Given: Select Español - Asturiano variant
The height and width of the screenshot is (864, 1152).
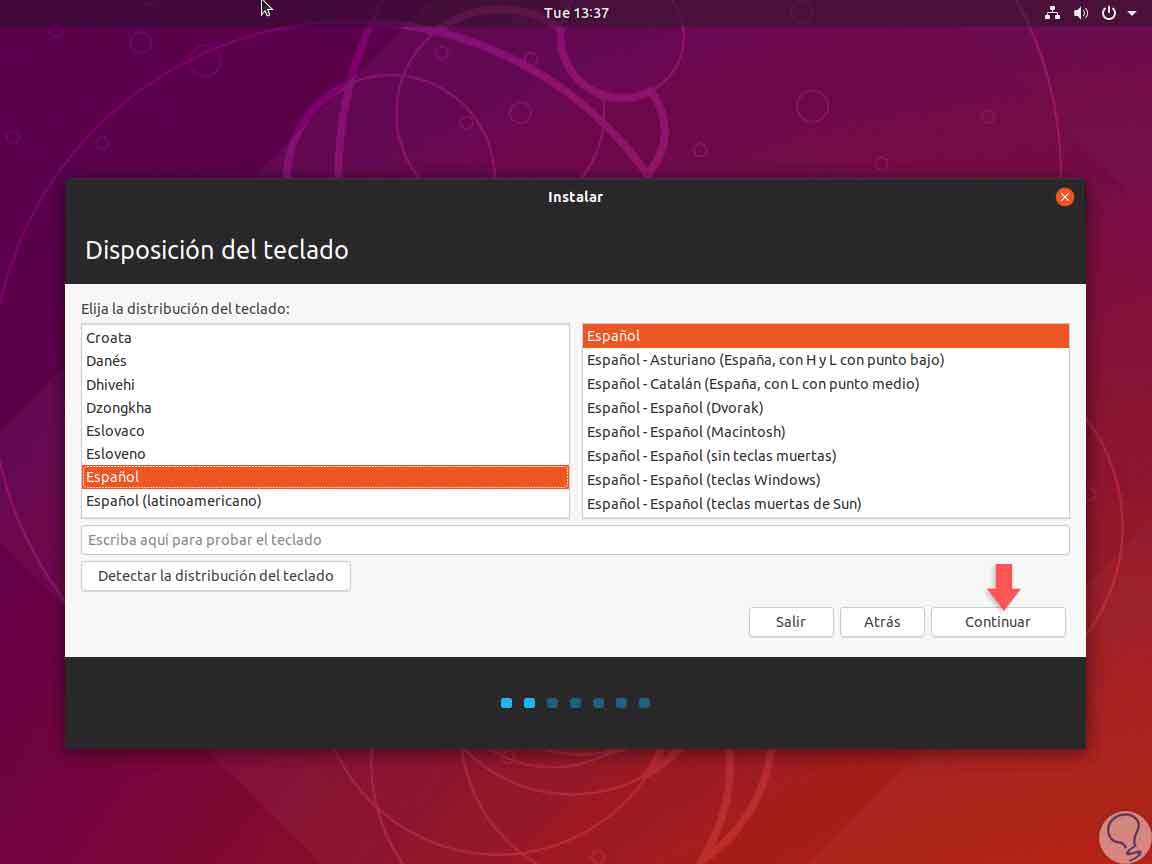Looking at the screenshot, I should (825, 360).
